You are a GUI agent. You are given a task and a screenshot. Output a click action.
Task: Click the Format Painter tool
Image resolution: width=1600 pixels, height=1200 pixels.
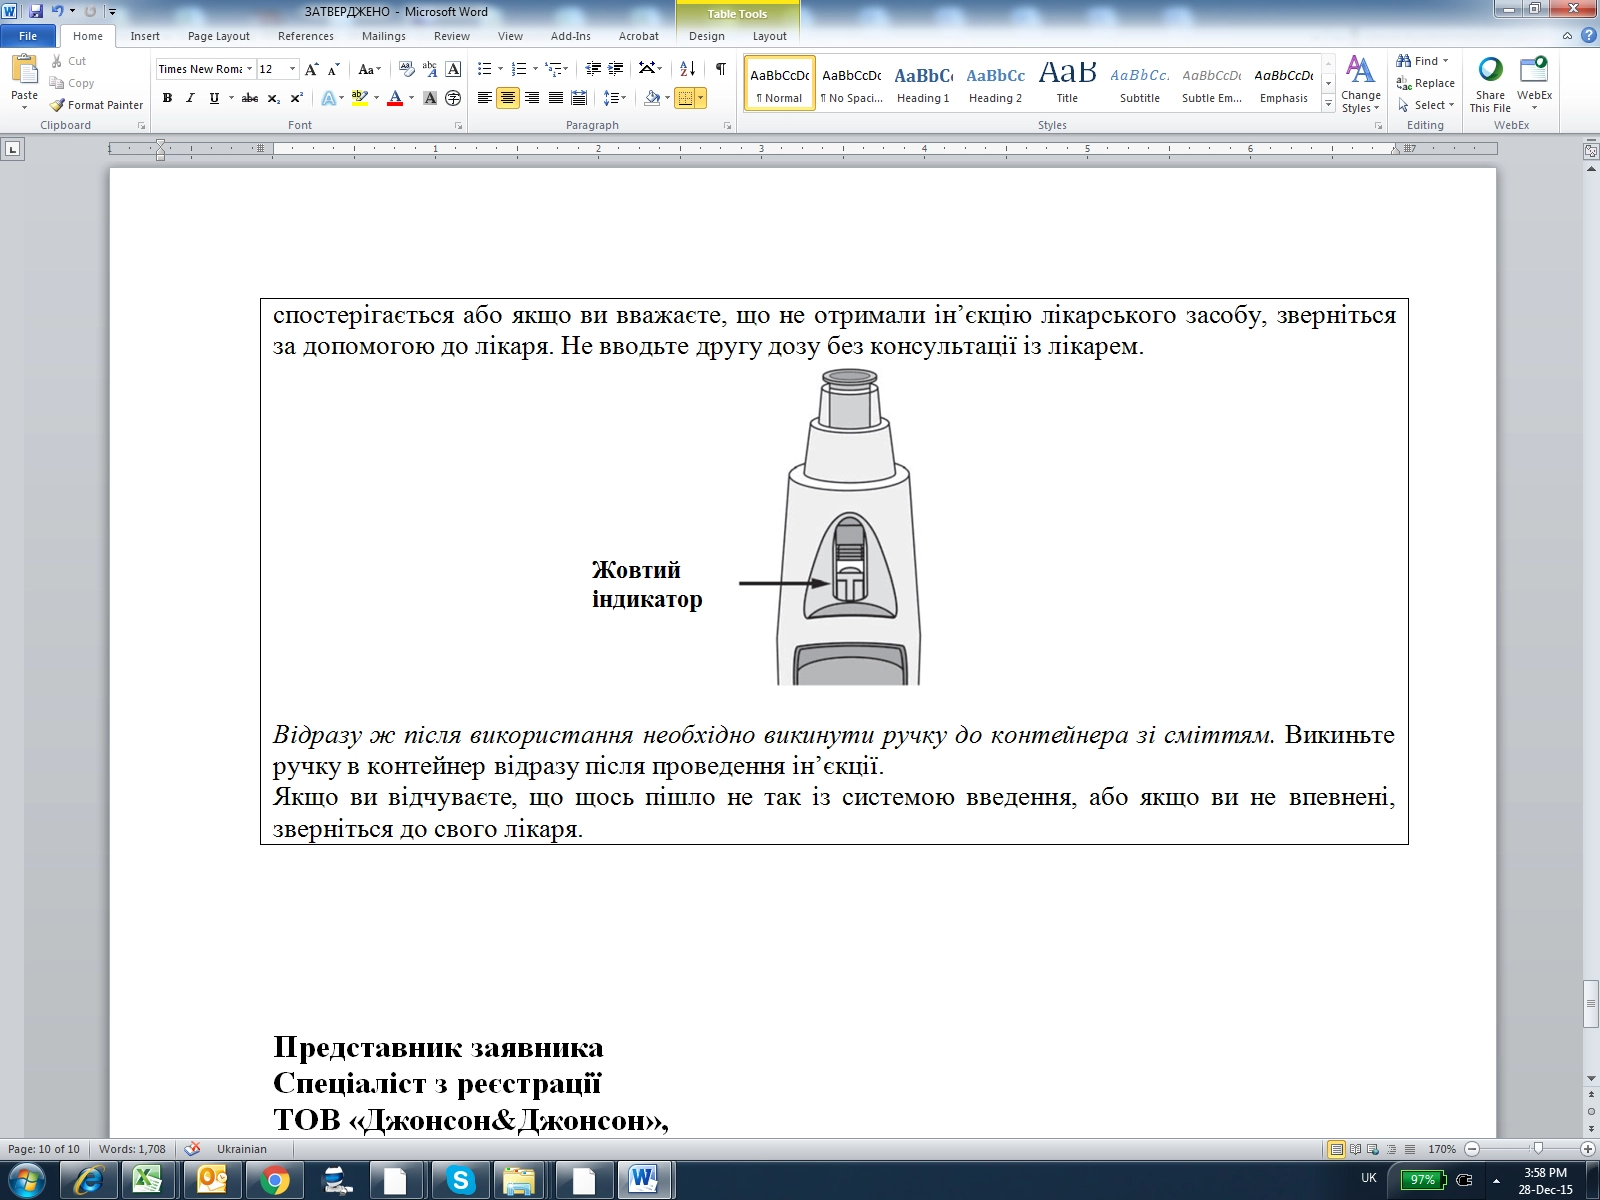(97, 105)
